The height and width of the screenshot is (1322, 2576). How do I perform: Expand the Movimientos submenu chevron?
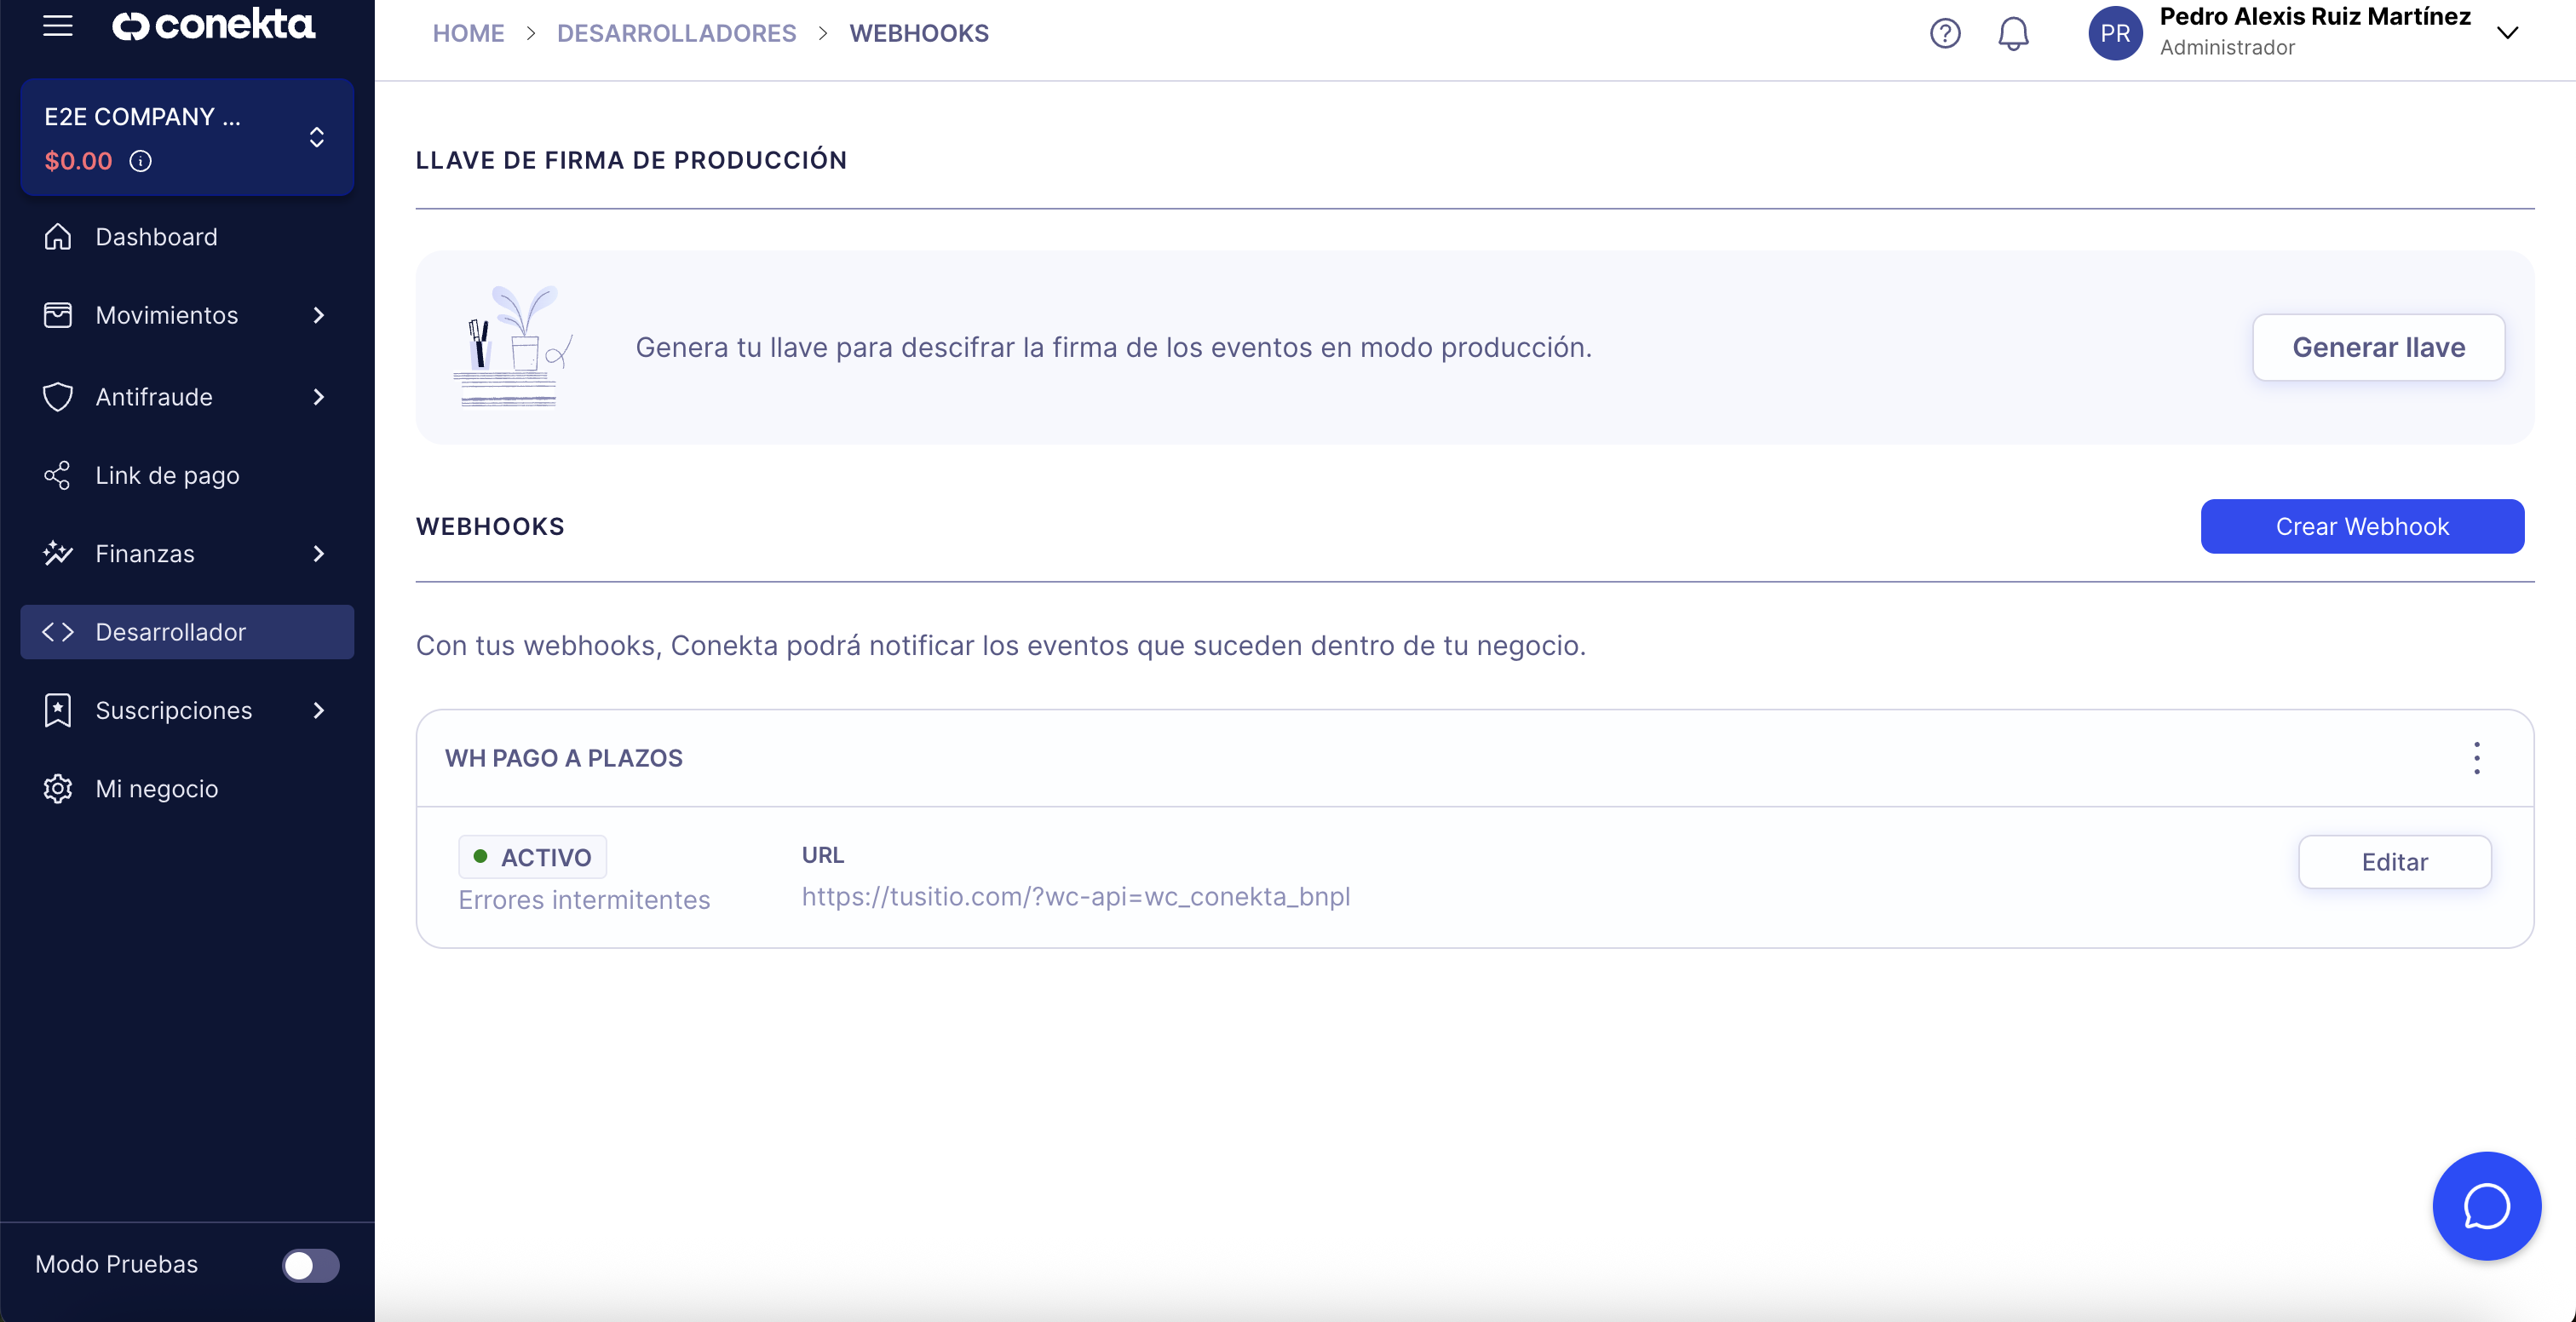pyautogui.click(x=319, y=315)
